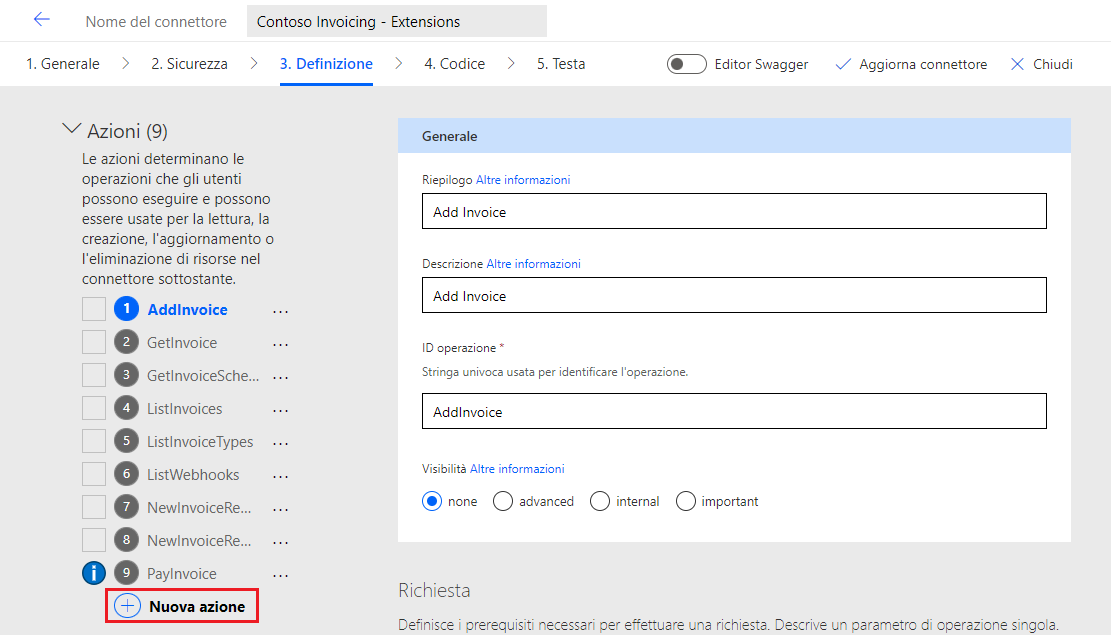Screen dimensions: 1111x635
Task: Click Aggiorna connettore button
Action: [x=910, y=64]
